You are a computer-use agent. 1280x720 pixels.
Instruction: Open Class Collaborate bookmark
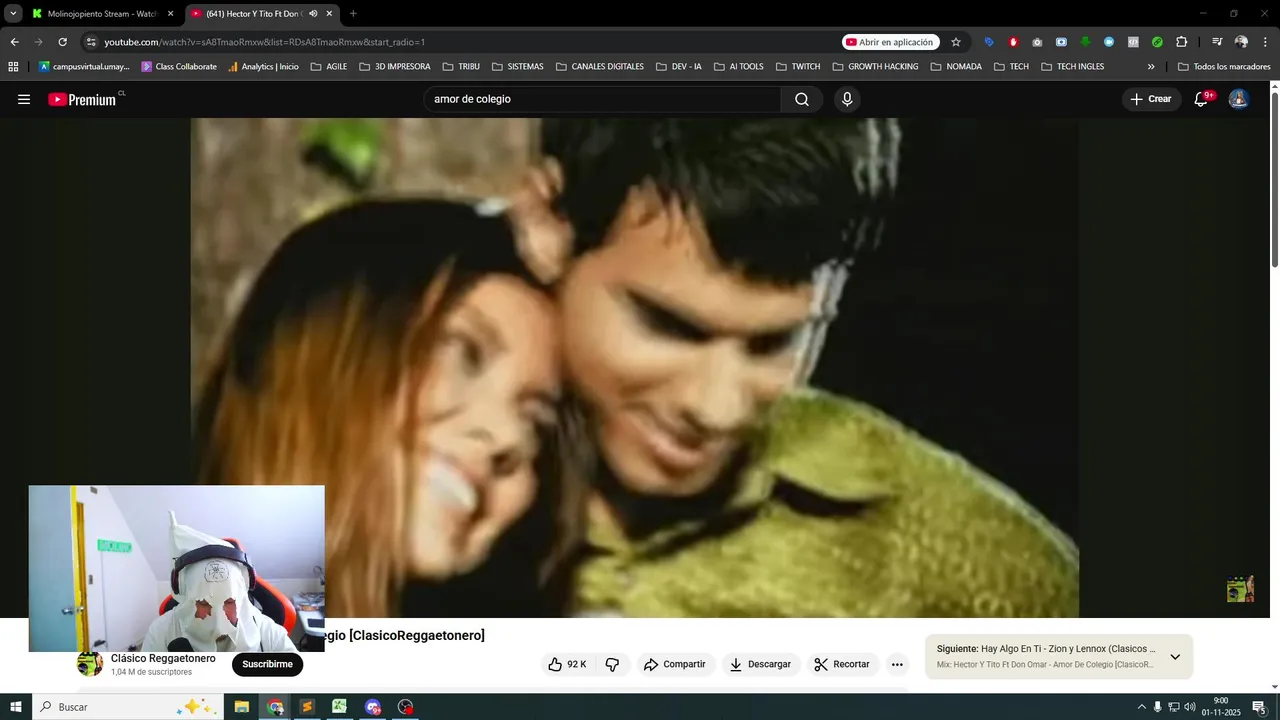point(179,67)
